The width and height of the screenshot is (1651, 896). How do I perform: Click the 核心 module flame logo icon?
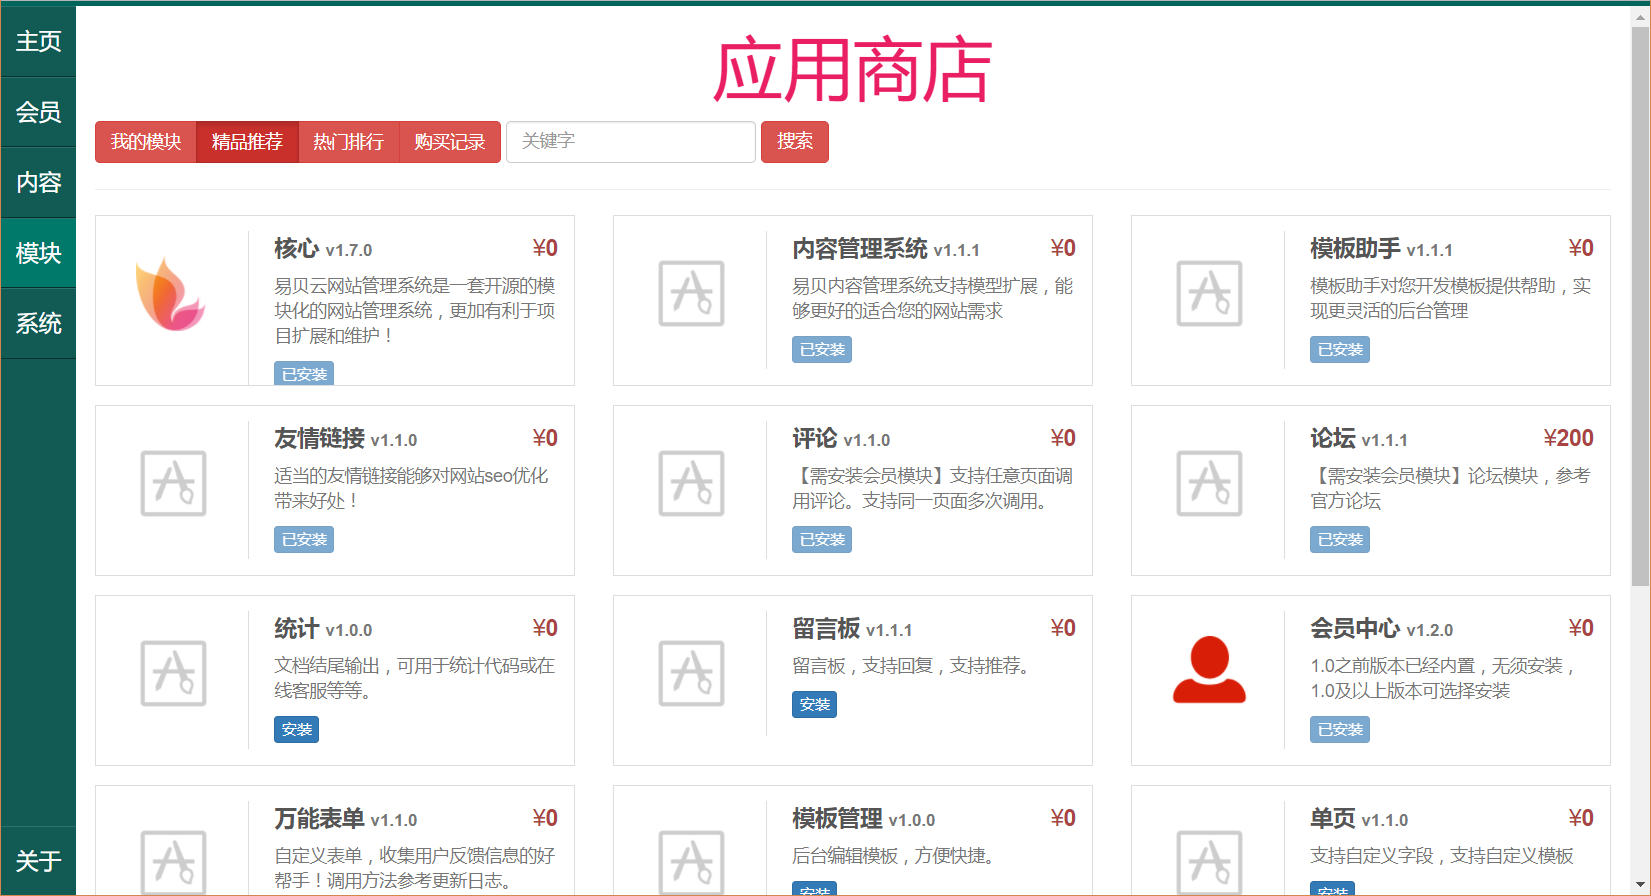pos(171,294)
